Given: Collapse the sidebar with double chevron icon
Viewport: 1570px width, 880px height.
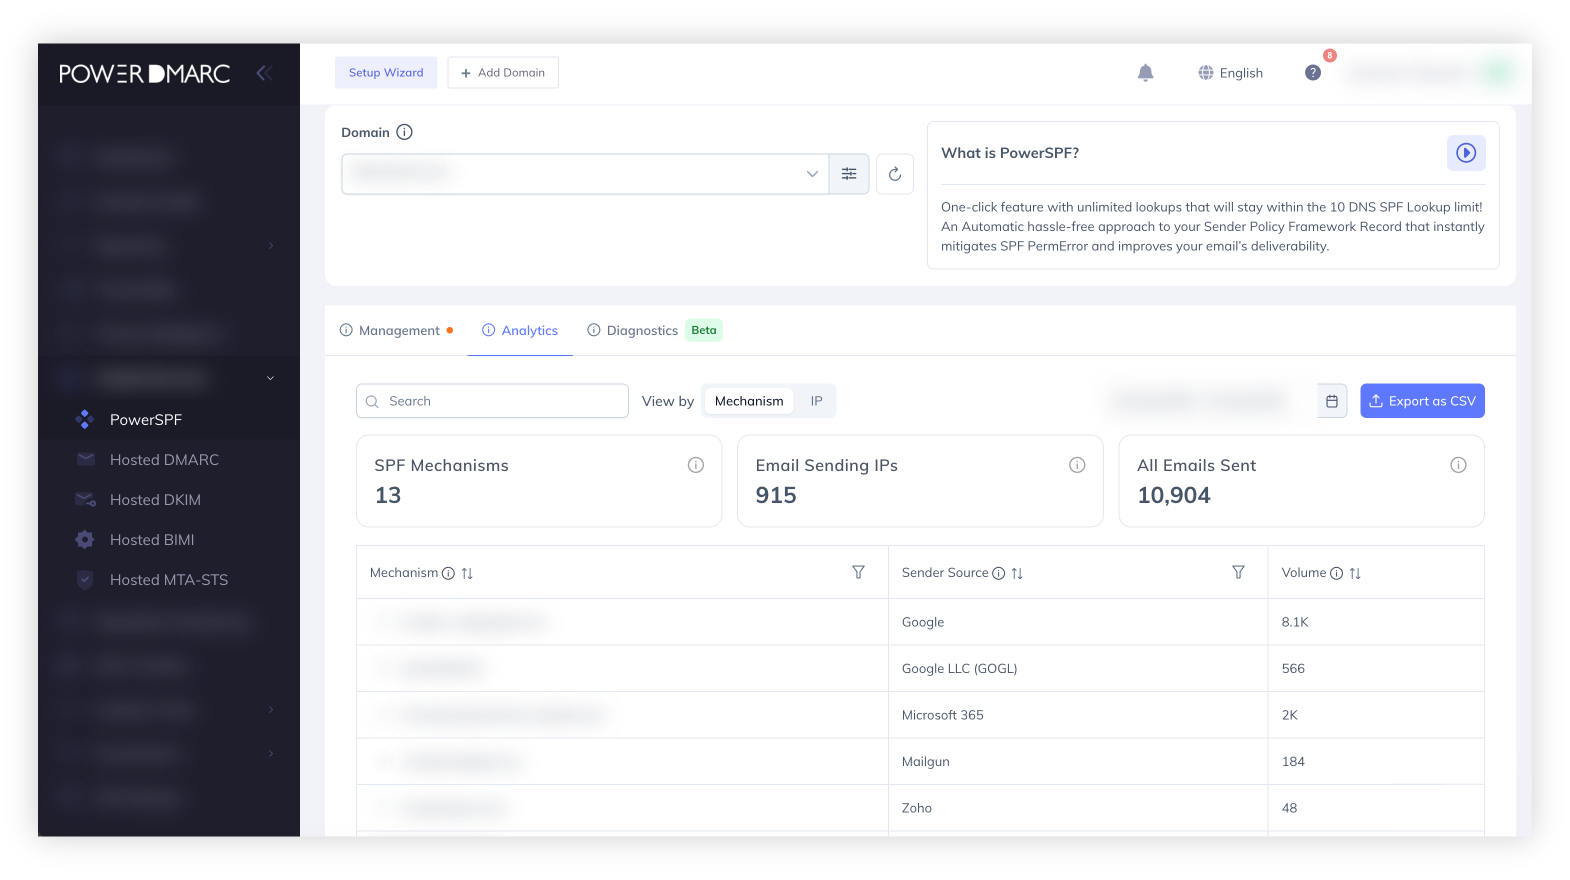Looking at the screenshot, I should pos(264,73).
